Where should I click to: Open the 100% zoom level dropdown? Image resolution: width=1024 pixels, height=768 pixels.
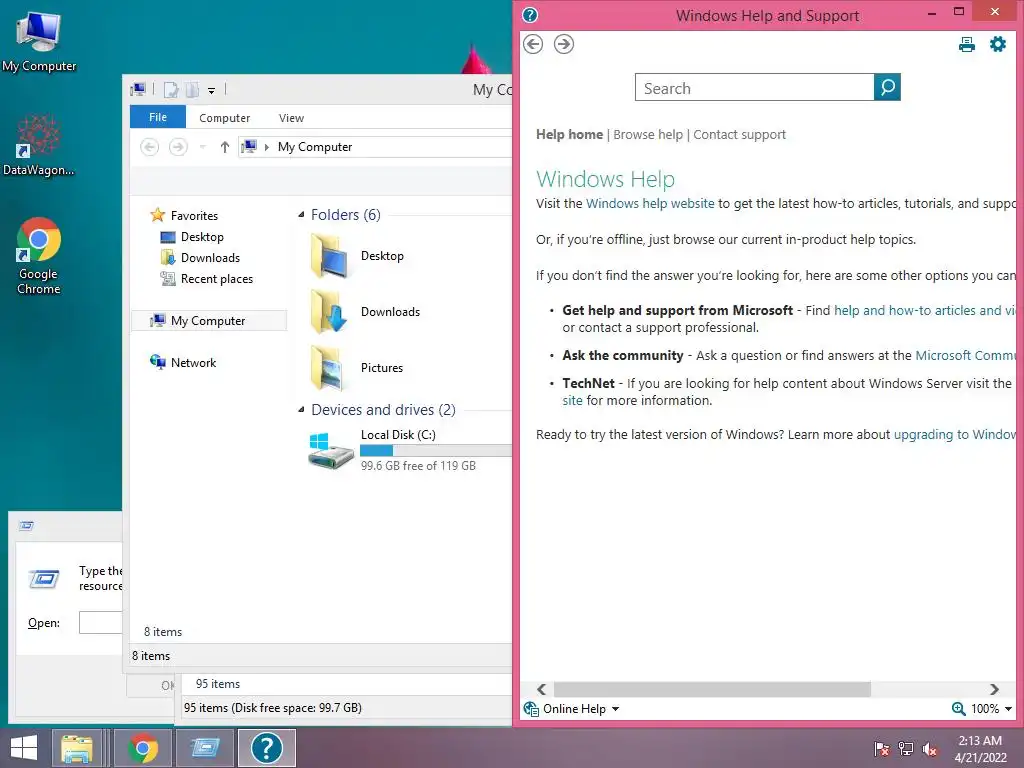pyautogui.click(x=1008, y=709)
